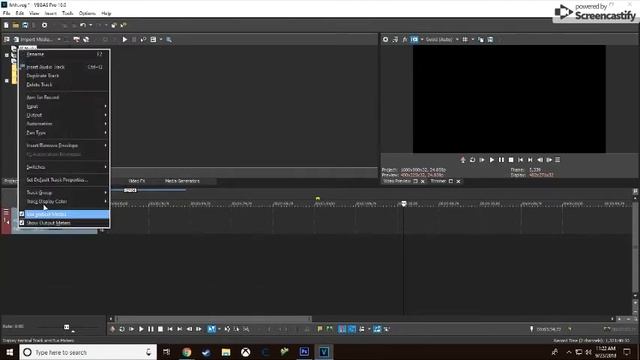This screenshot has height=360, width=640.
Task: Adjust the Rate slider at bottom left
Action: [x=67, y=327]
